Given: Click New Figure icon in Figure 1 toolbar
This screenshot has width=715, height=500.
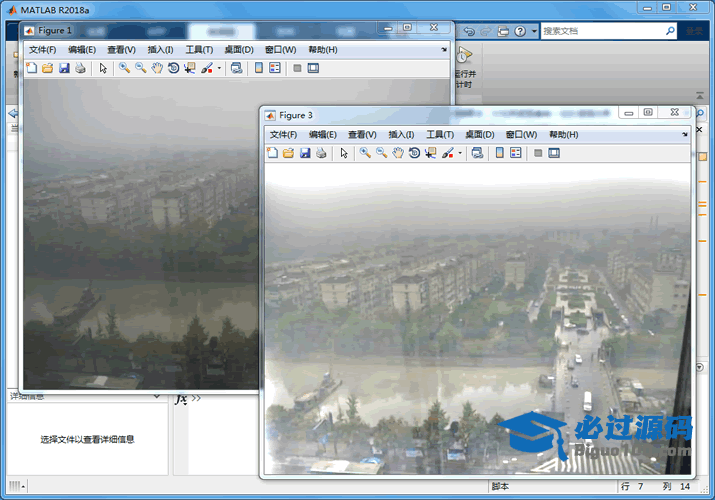Looking at the screenshot, I should tap(31, 68).
